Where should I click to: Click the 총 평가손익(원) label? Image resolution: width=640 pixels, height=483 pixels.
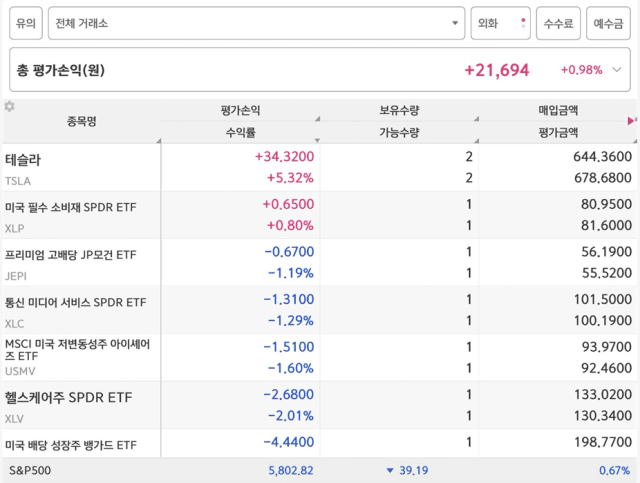(60, 70)
